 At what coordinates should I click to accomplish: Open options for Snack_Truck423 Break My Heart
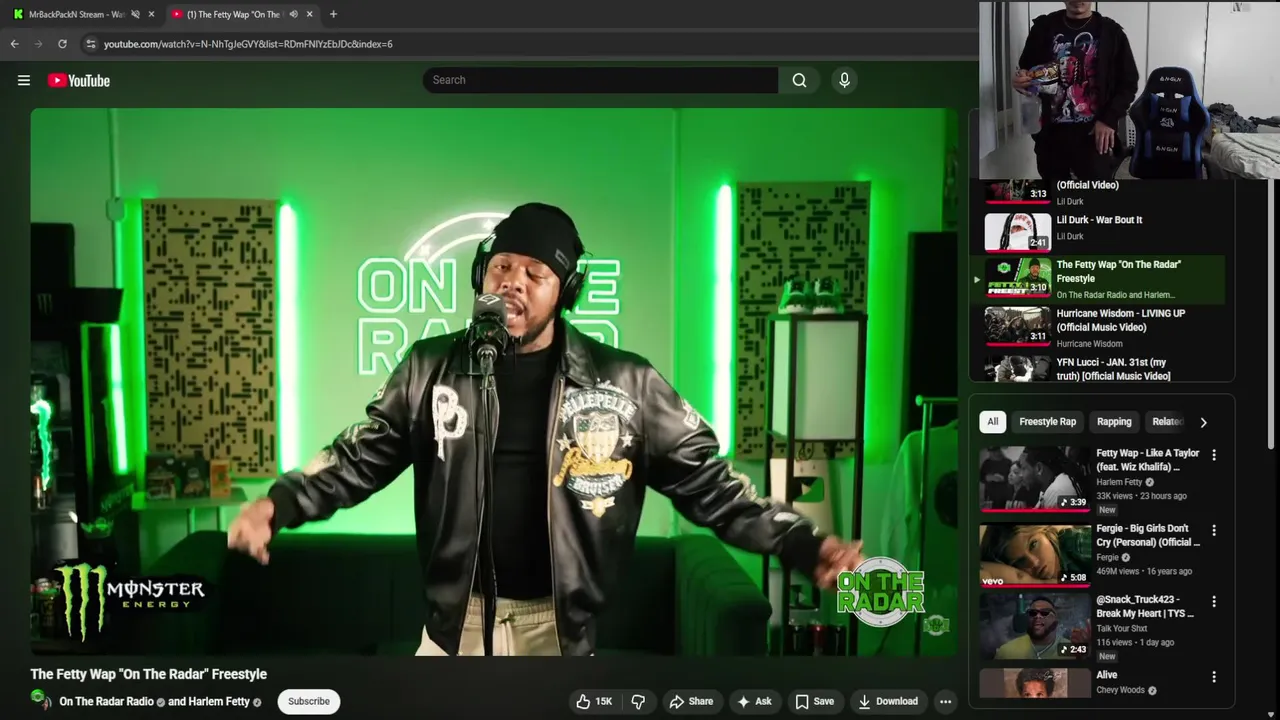1214,601
